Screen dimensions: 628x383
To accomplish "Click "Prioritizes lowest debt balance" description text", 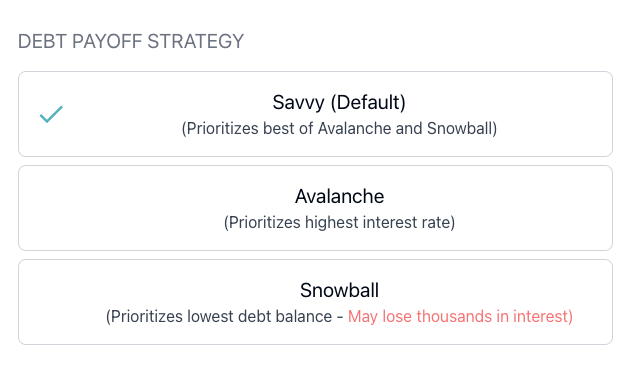I will pos(219,316).
